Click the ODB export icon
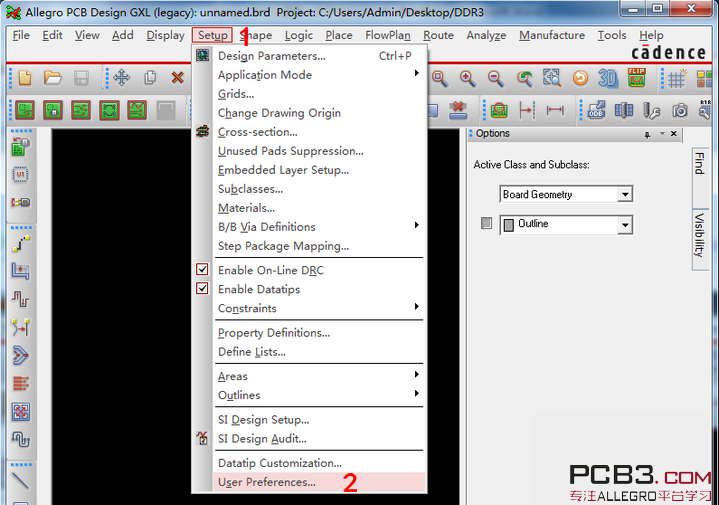Viewport: 719px width, 505px height. click(x=596, y=111)
